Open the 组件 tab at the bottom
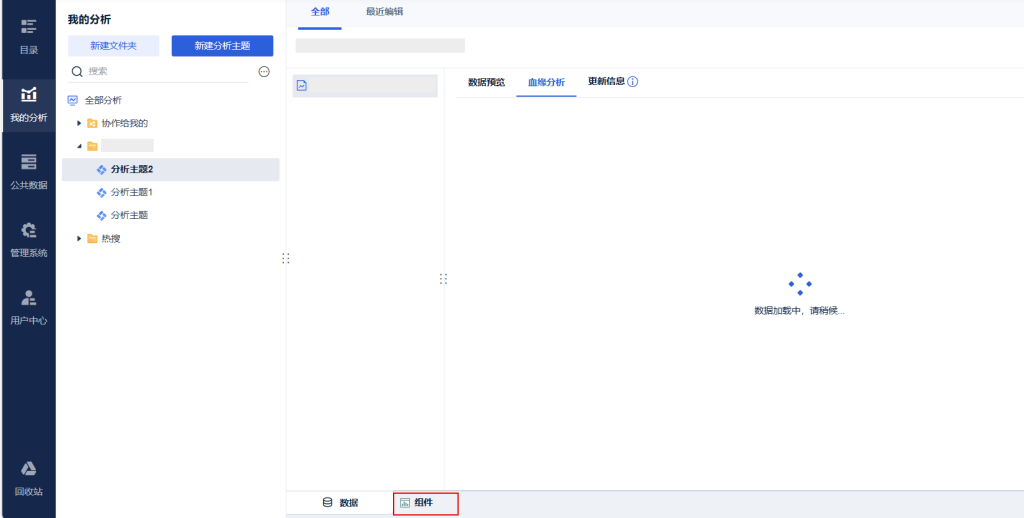The width and height of the screenshot is (1024, 518). coord(425,503)
